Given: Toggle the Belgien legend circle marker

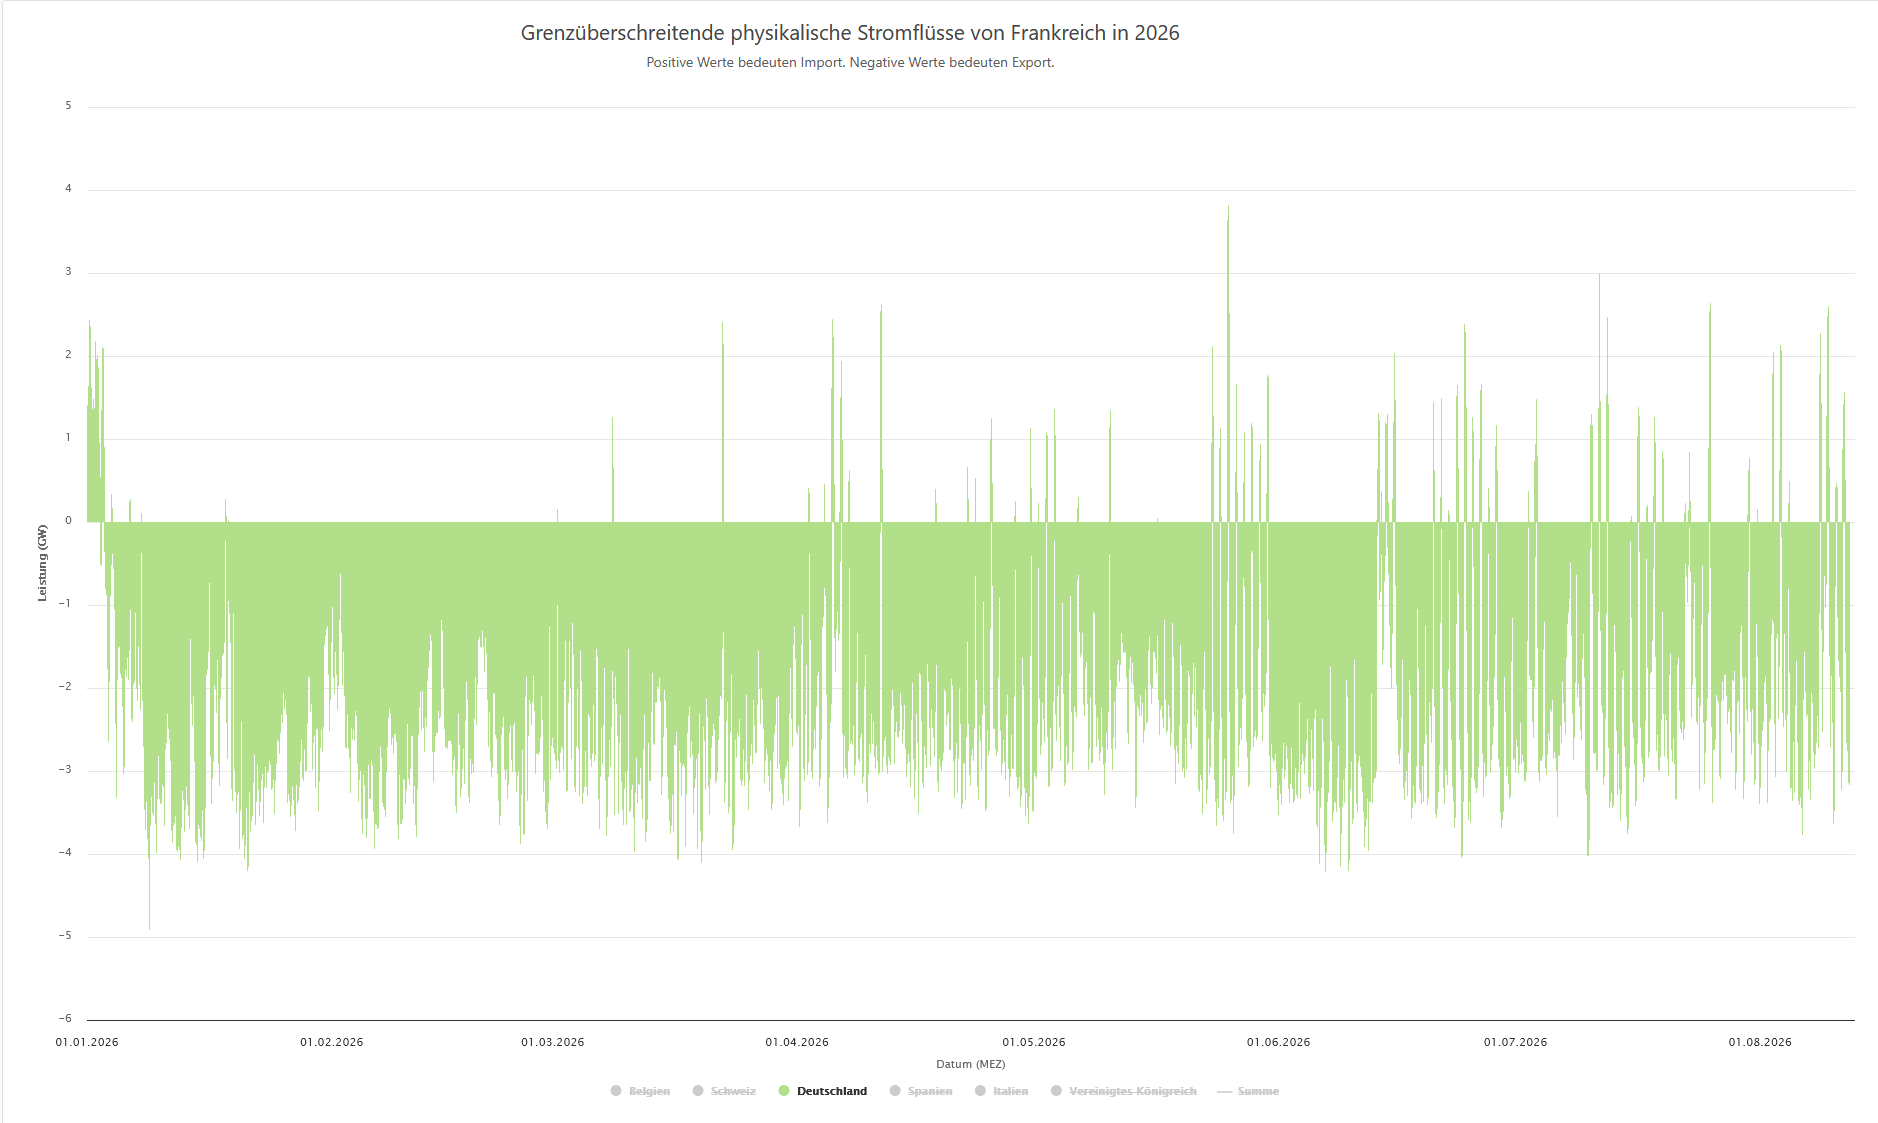Looking at the screenshot, I should (x=616, y=1091).
